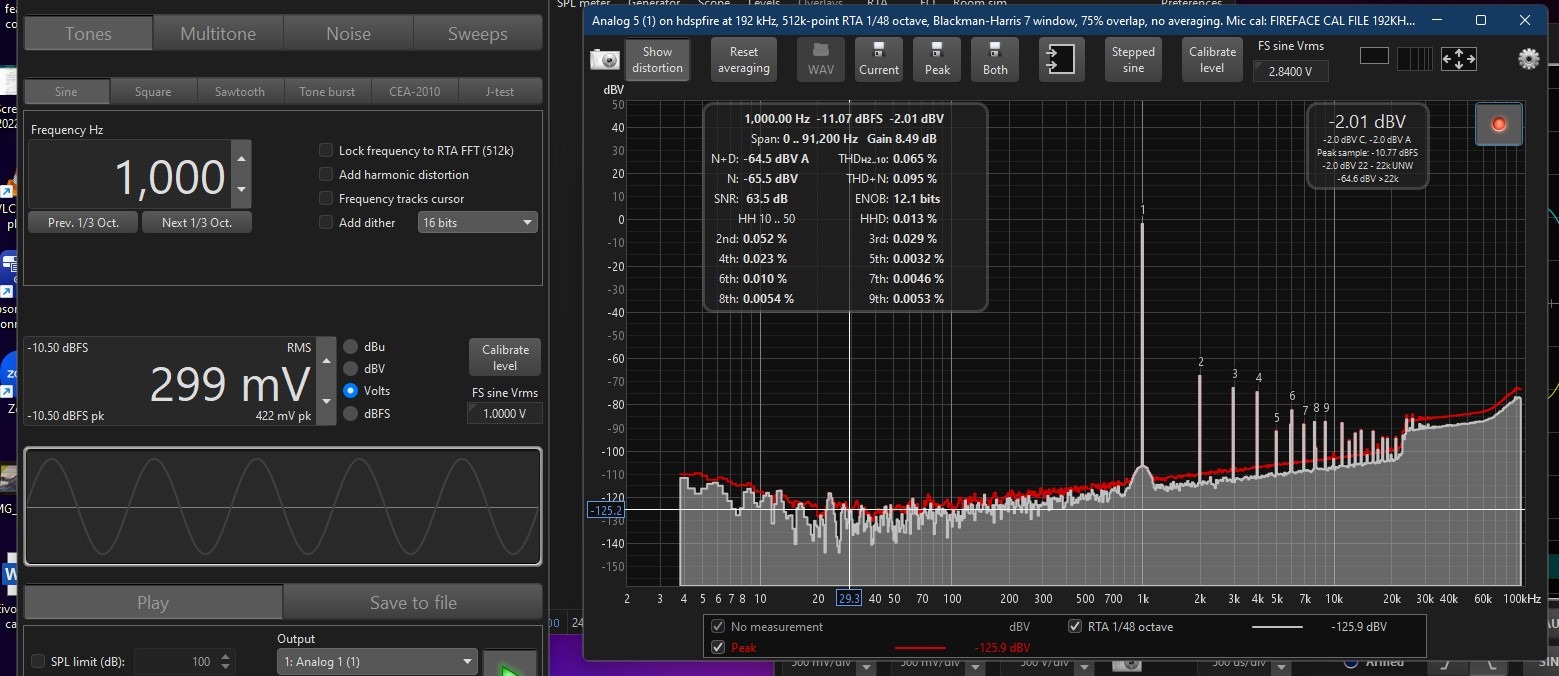Viewport: 1559px width, 676px height.
Task: Click the white RTA 1/48 octave line sample
Action: (1277, 627)
